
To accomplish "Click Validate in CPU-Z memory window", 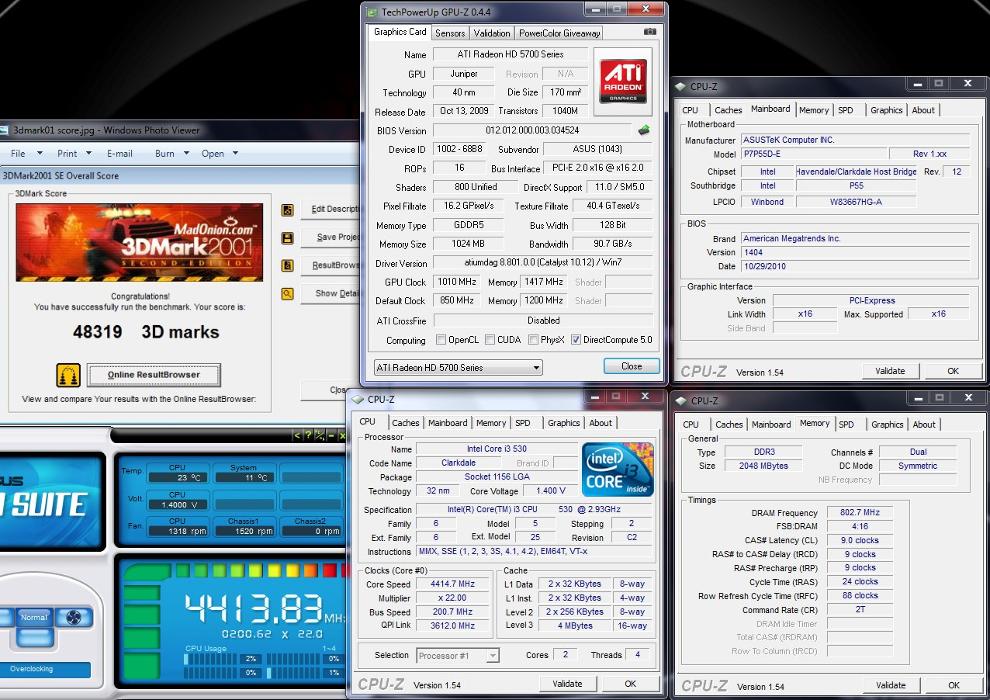I will click(891, 685).
